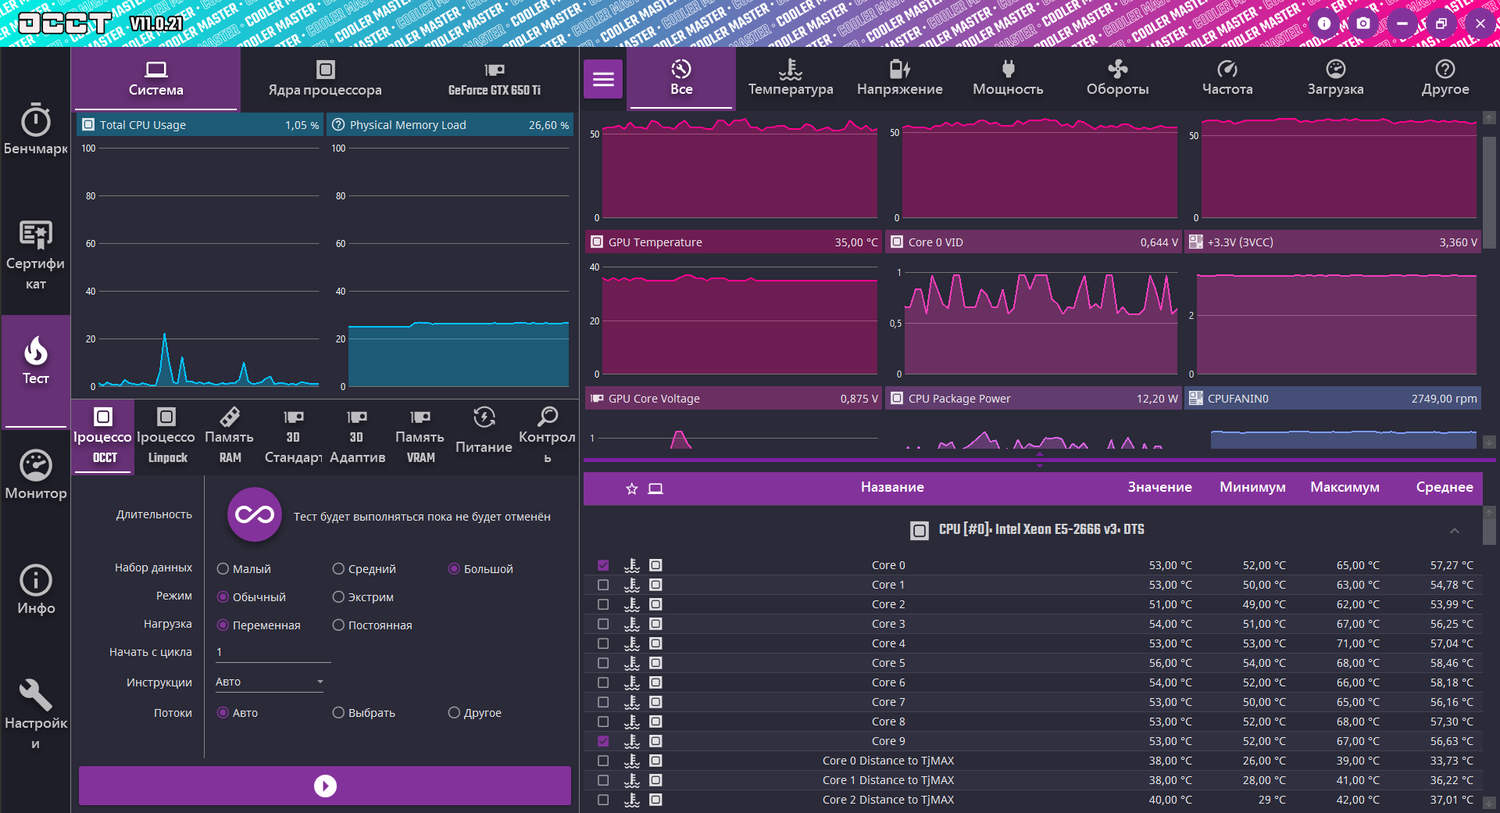This screenshot has height=813, width=1500.
Task: Select the Память VRAM test
Action: click(420, 436)
